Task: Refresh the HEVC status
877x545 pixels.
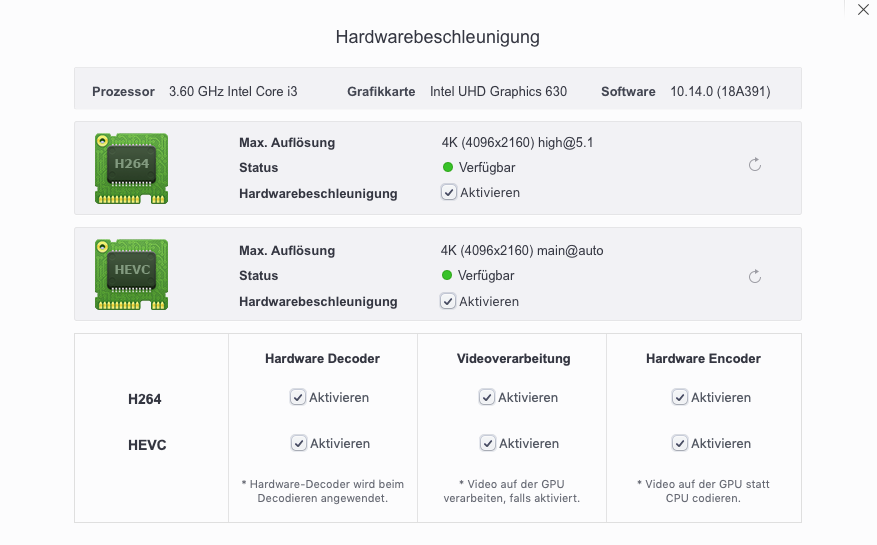Action: point(755,276)
